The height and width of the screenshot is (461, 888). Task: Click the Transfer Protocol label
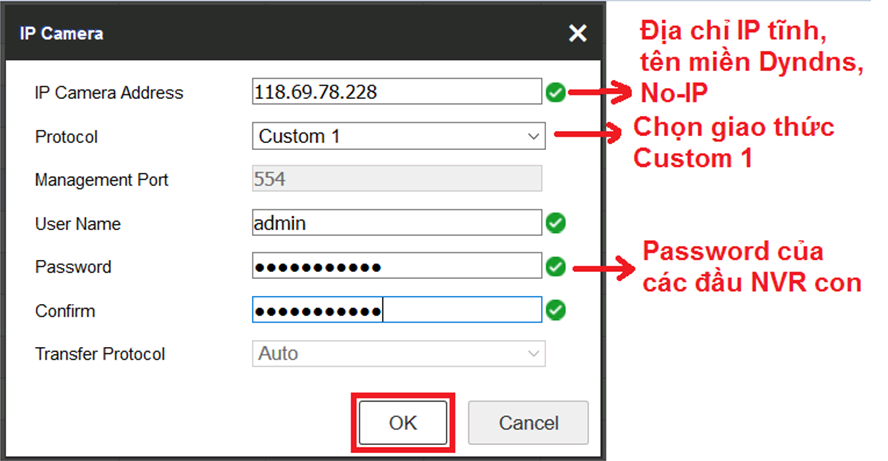click(100, 354)
